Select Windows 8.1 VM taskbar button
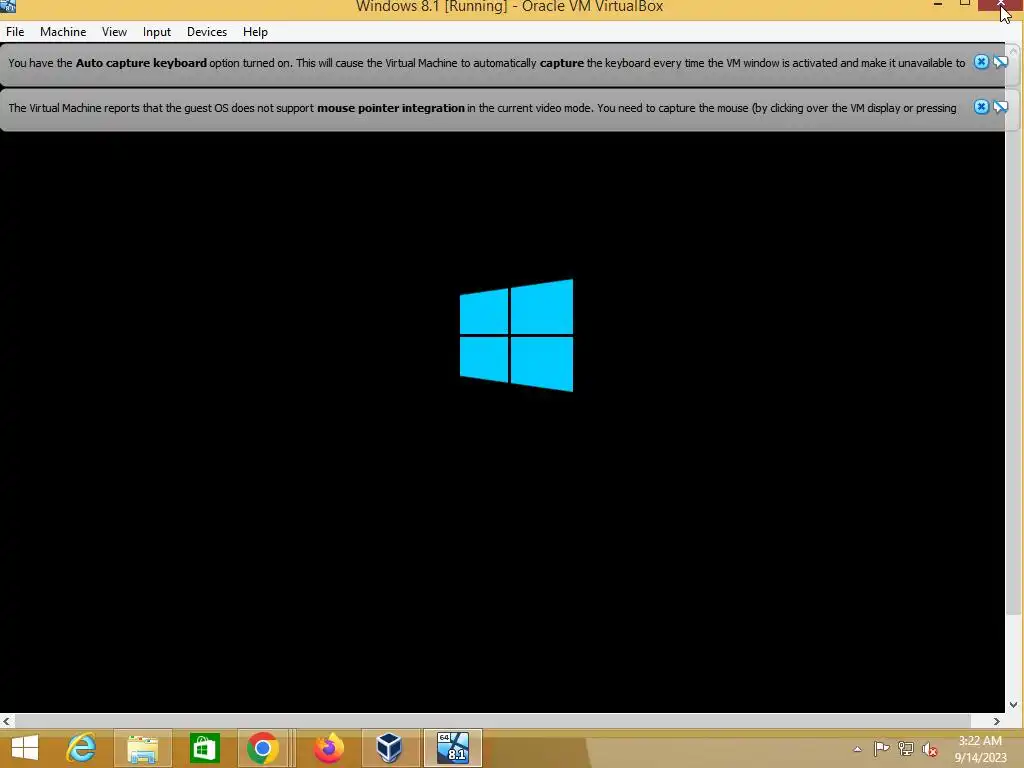This screenshot has width=1024, height=768. coord(453,748)
